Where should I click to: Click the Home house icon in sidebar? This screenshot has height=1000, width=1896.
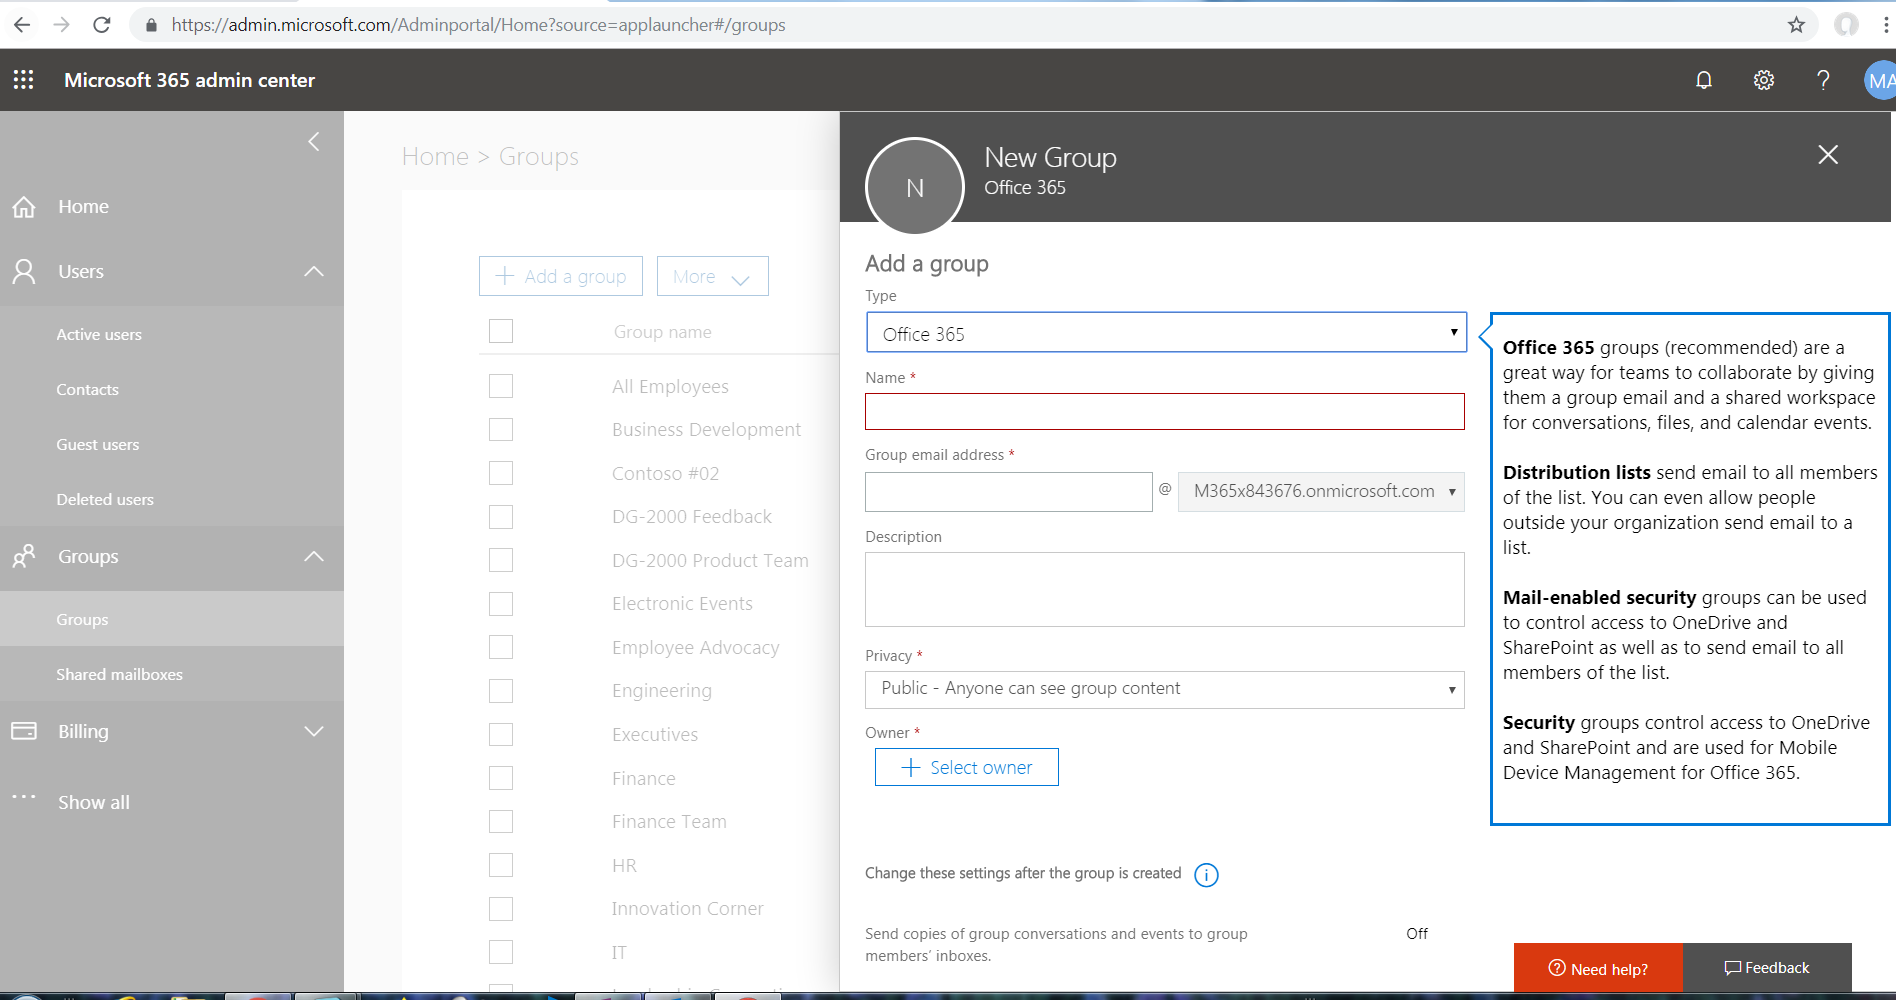[24, 207]
